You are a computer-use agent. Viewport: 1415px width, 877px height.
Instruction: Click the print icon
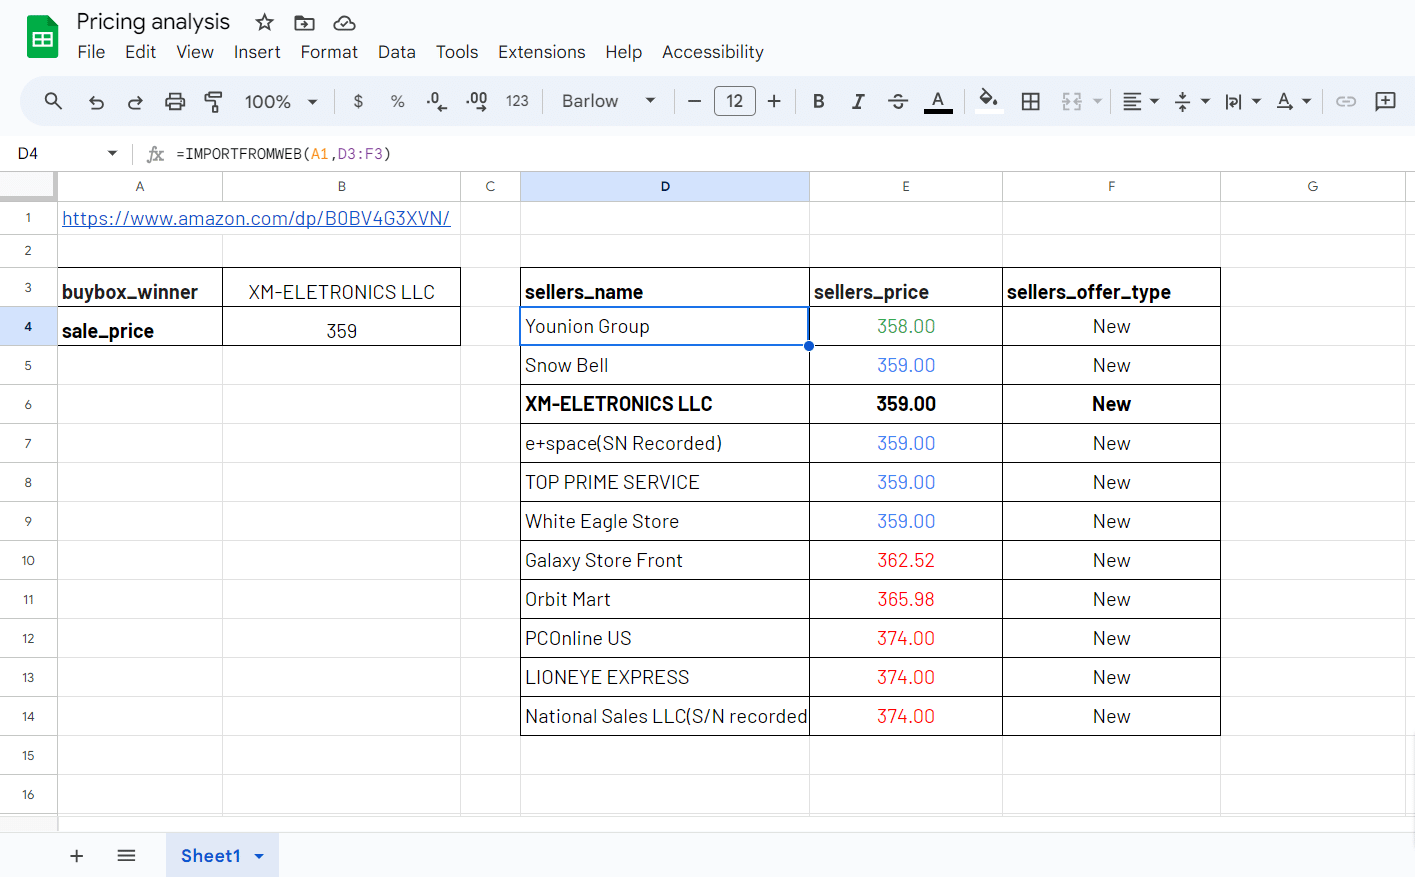[x=175, y=101]
